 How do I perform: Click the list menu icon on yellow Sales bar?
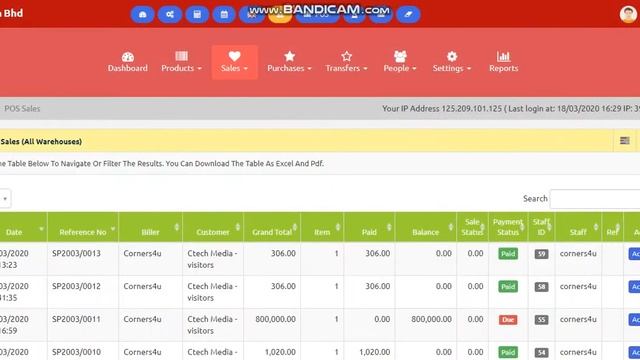(x=624, y=141)
